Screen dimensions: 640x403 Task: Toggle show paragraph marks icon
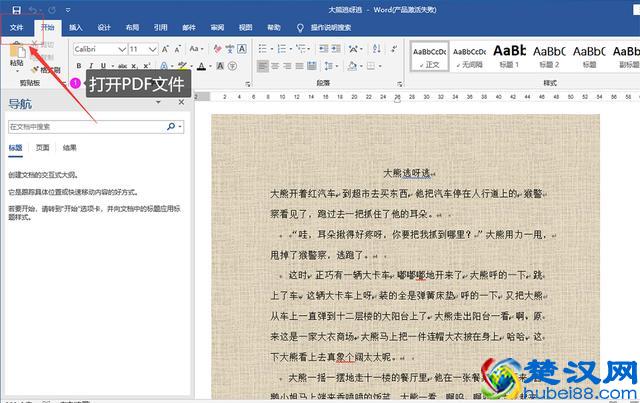pyautogui.click(x=394, y=49)
